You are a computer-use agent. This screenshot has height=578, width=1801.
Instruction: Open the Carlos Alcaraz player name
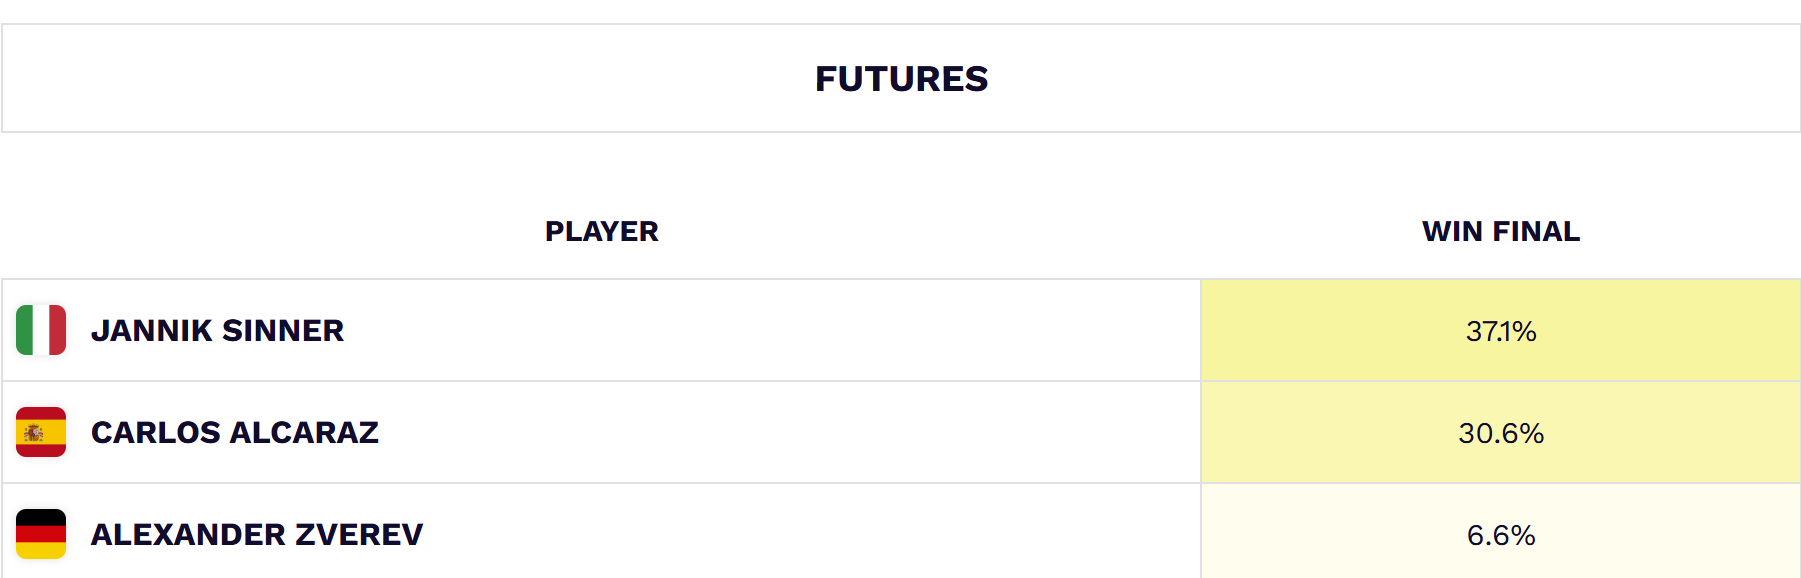(x=235, y=432)
